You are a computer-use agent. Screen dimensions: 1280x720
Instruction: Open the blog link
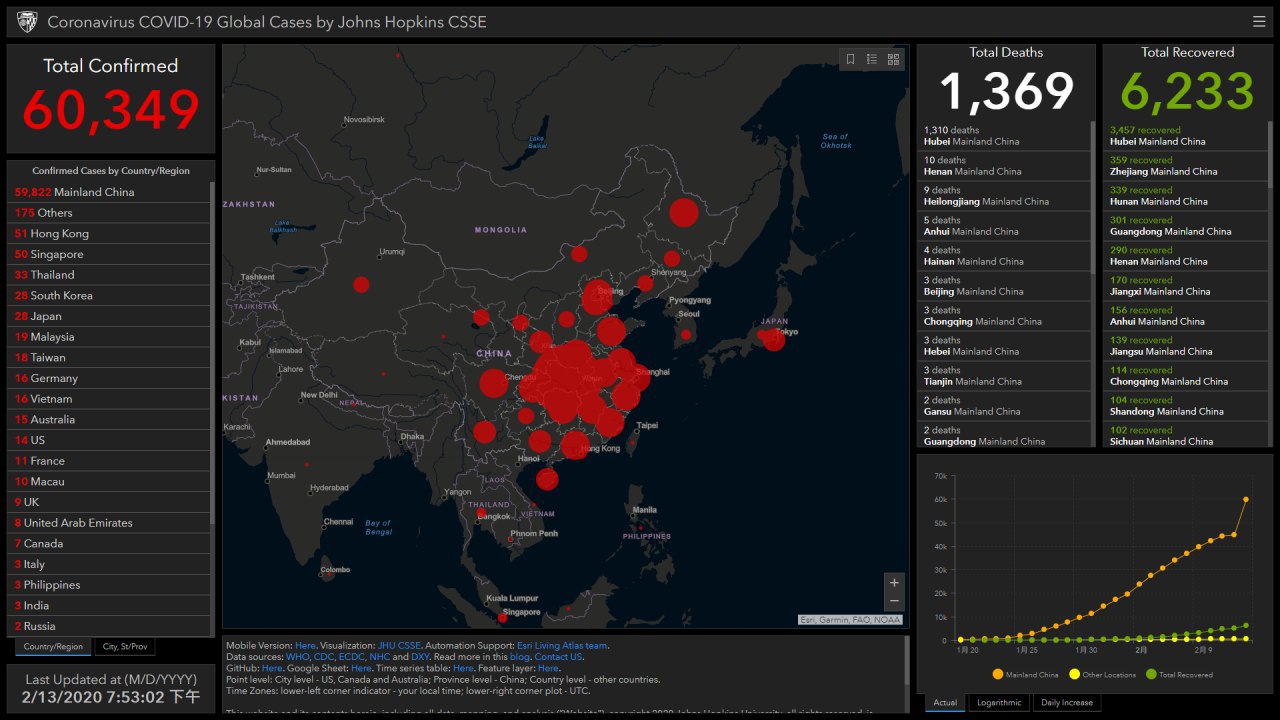[518, 657]
